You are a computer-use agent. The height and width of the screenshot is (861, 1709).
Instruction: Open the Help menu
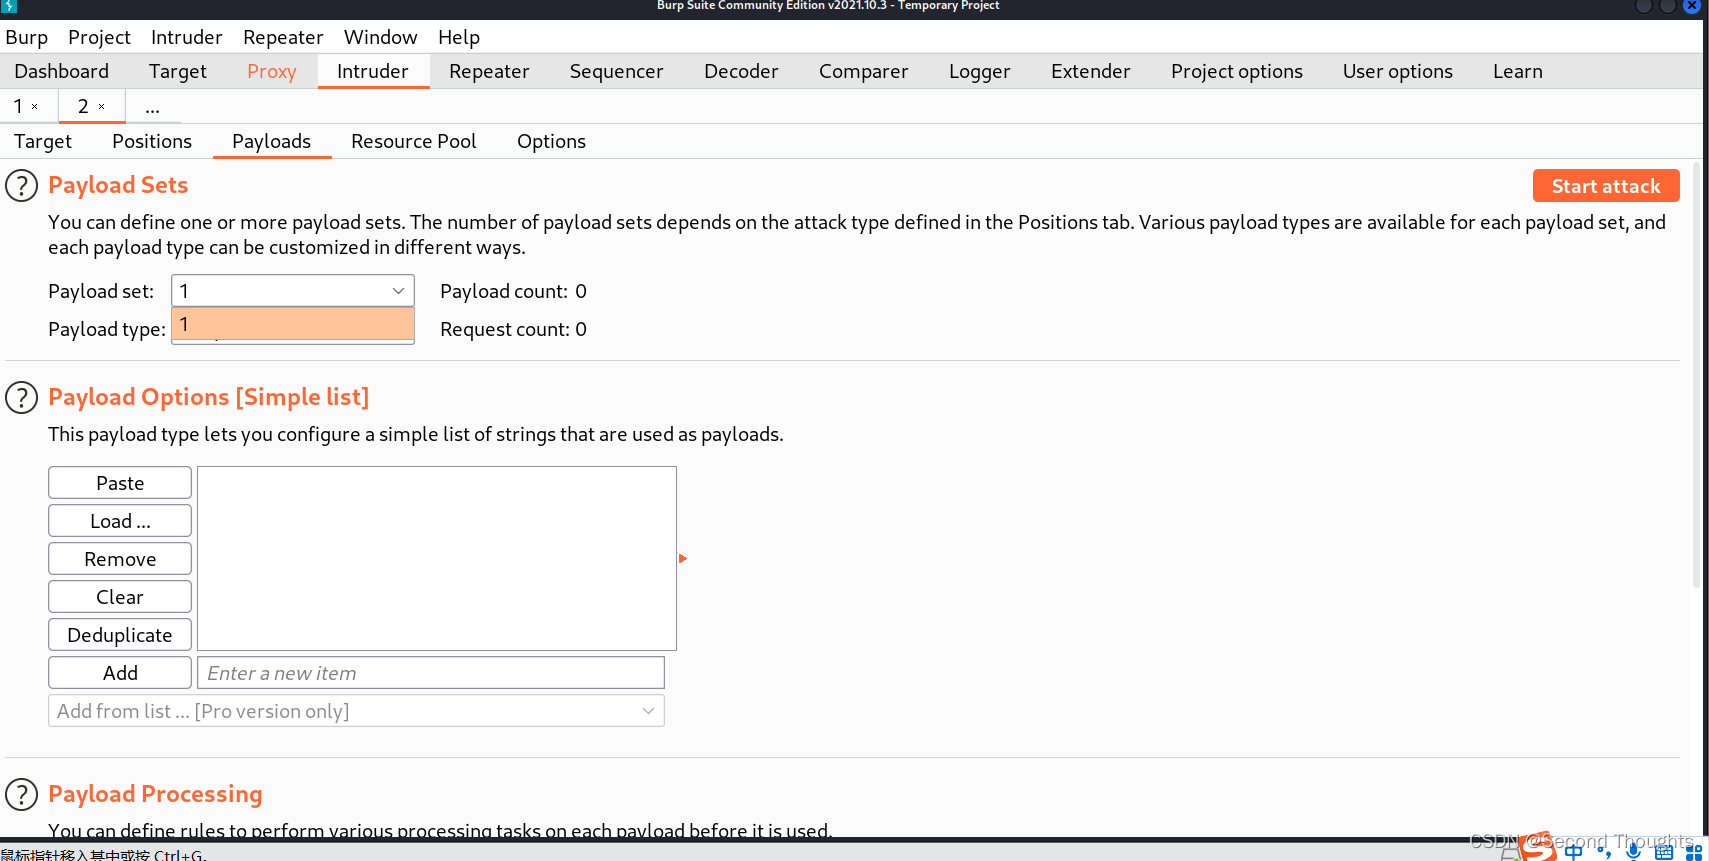click(x=459, y=37)
